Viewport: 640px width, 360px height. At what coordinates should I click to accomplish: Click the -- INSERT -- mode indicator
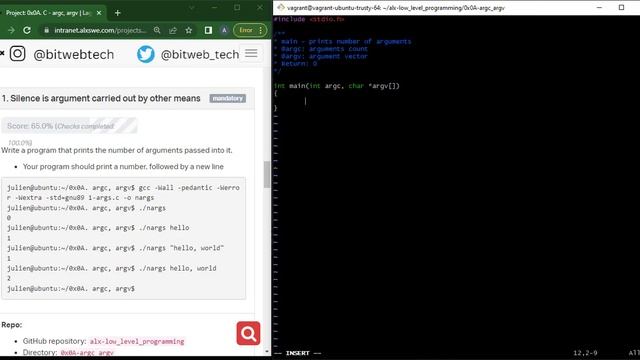(x=298, y=353)
